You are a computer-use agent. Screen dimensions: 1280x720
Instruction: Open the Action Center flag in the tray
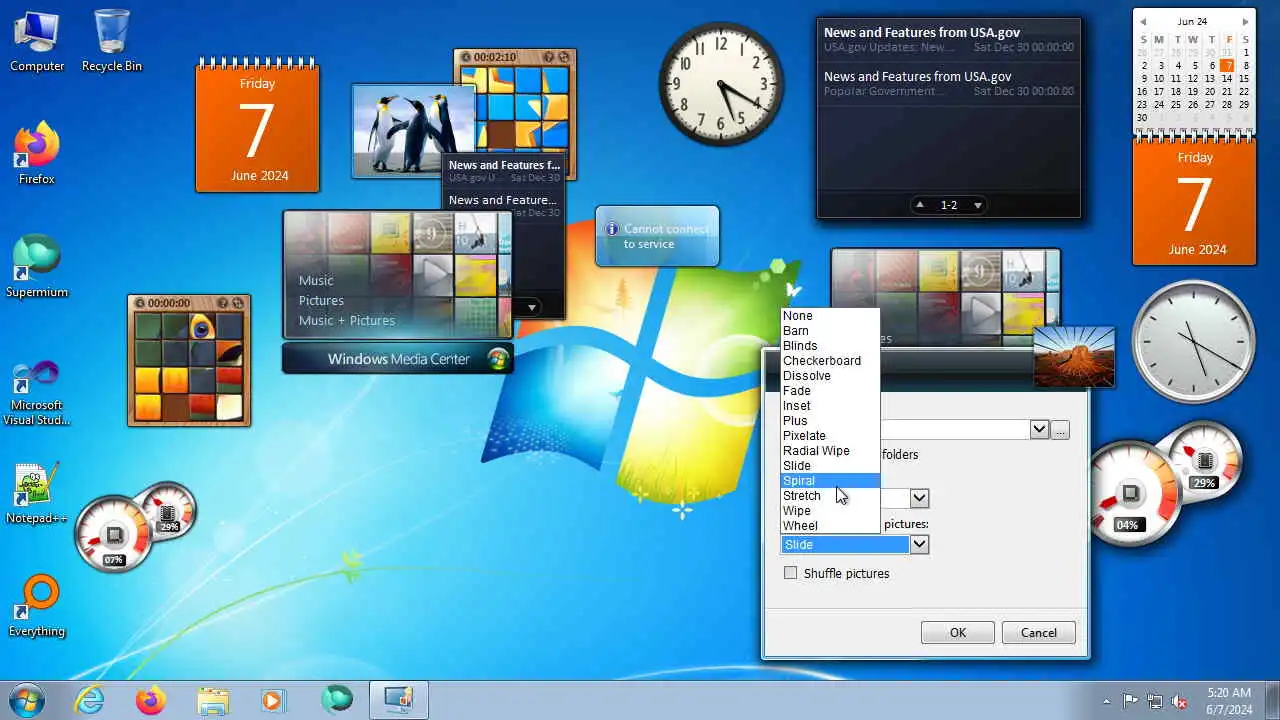1131,701
